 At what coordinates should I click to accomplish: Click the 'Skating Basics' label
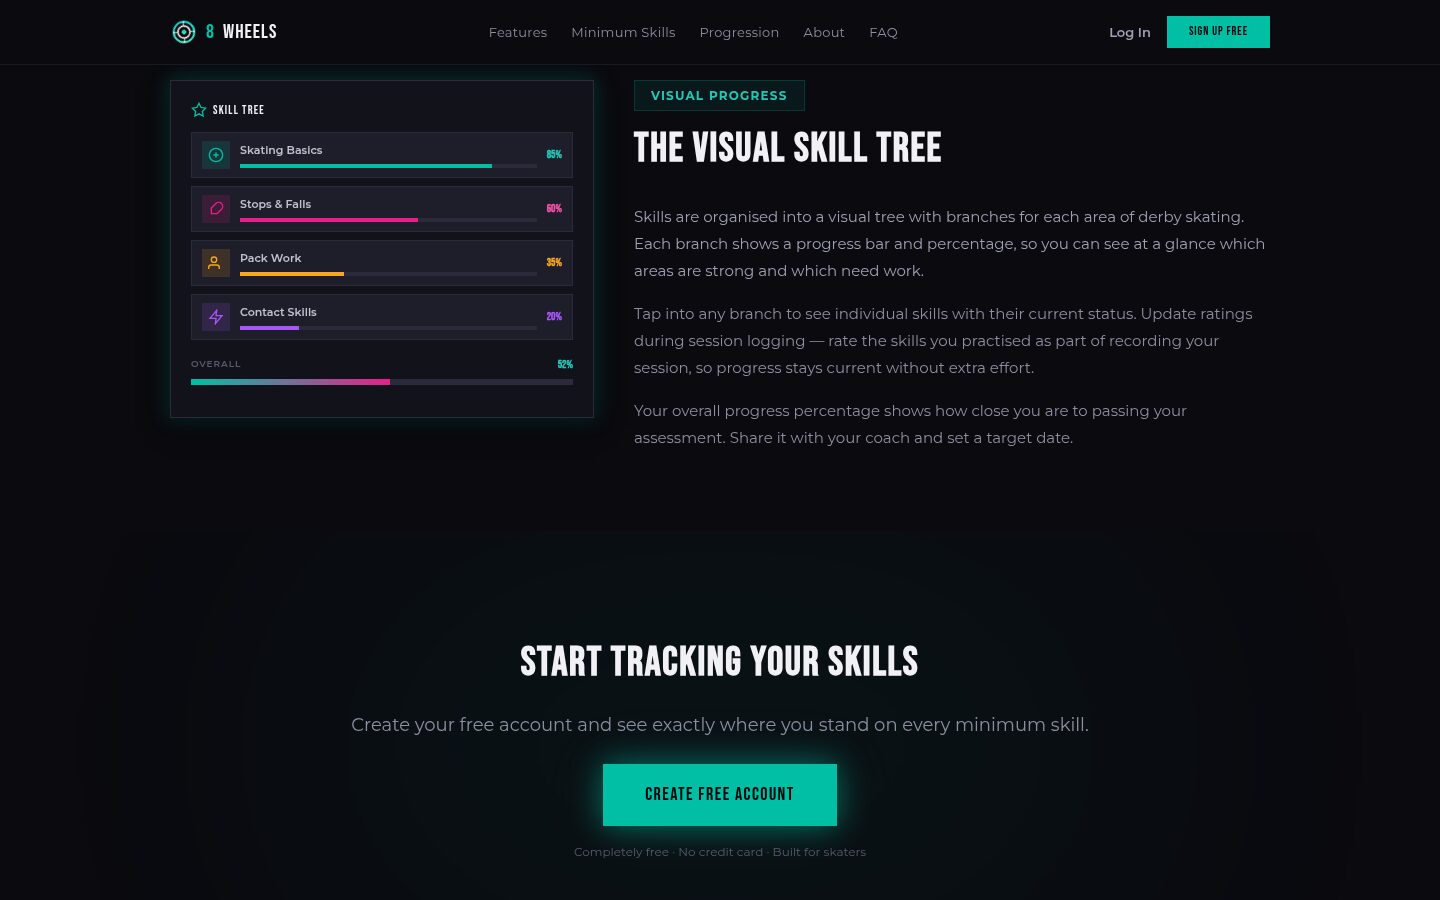click(x=281, y=150)
